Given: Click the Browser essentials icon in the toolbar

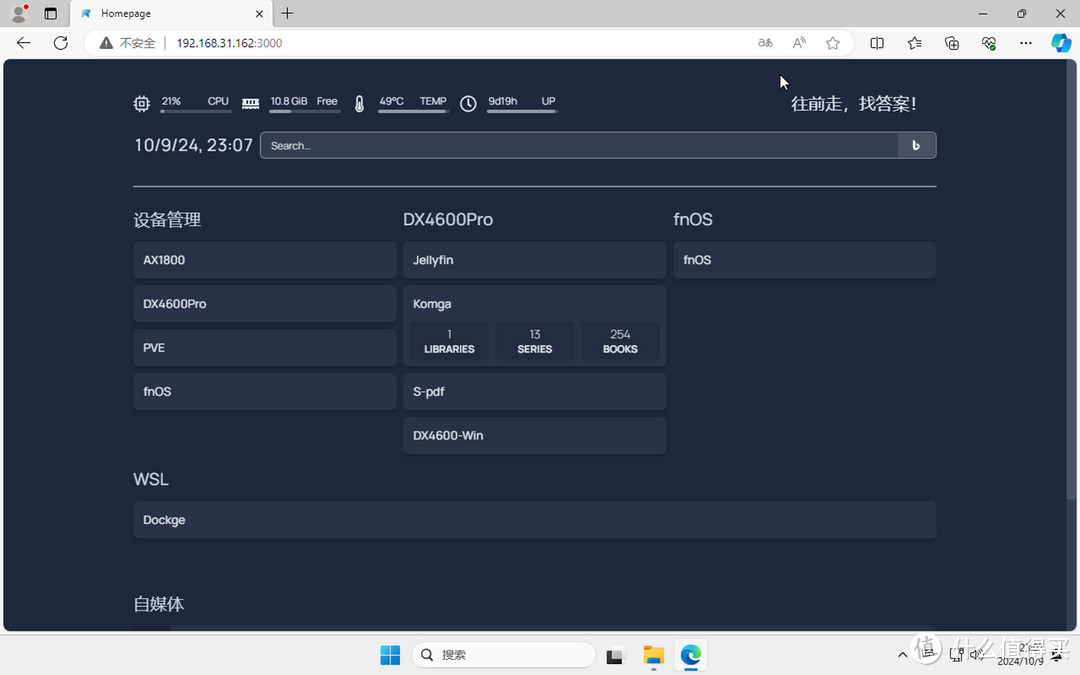Looking at the screenshot, I should point(989,43).
